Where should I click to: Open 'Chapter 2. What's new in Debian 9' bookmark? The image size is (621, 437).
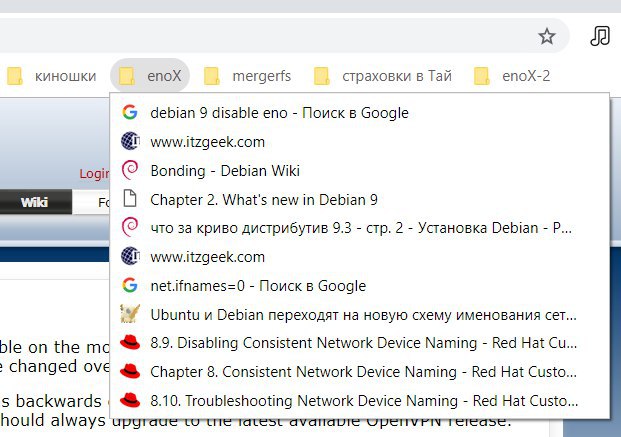[x=360, y=199]
